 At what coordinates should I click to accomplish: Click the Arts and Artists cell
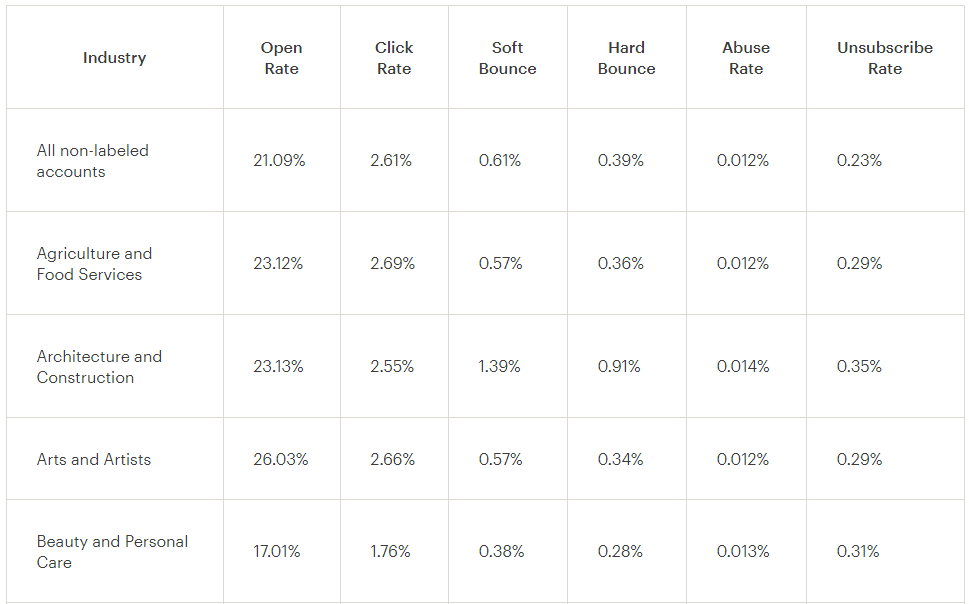[x=94, y=460]
